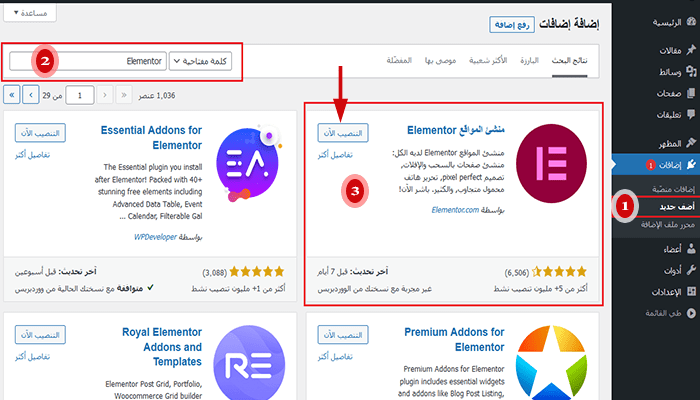Open تعليقات in the sidebar menu

pyautogui.click(x=669, y=115)
